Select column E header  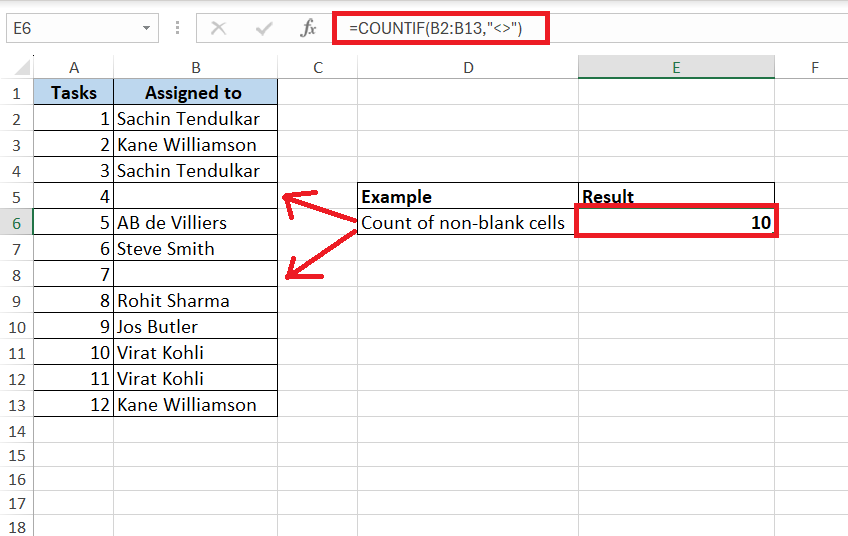(x=676, y=68)
